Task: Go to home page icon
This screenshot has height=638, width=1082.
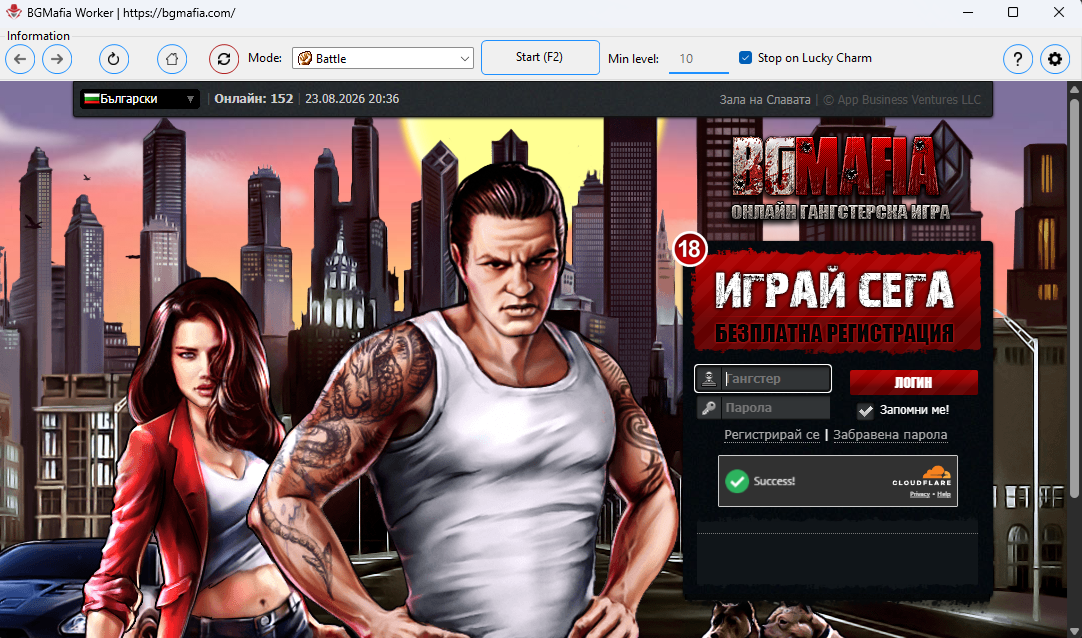Action: [172, 59]
